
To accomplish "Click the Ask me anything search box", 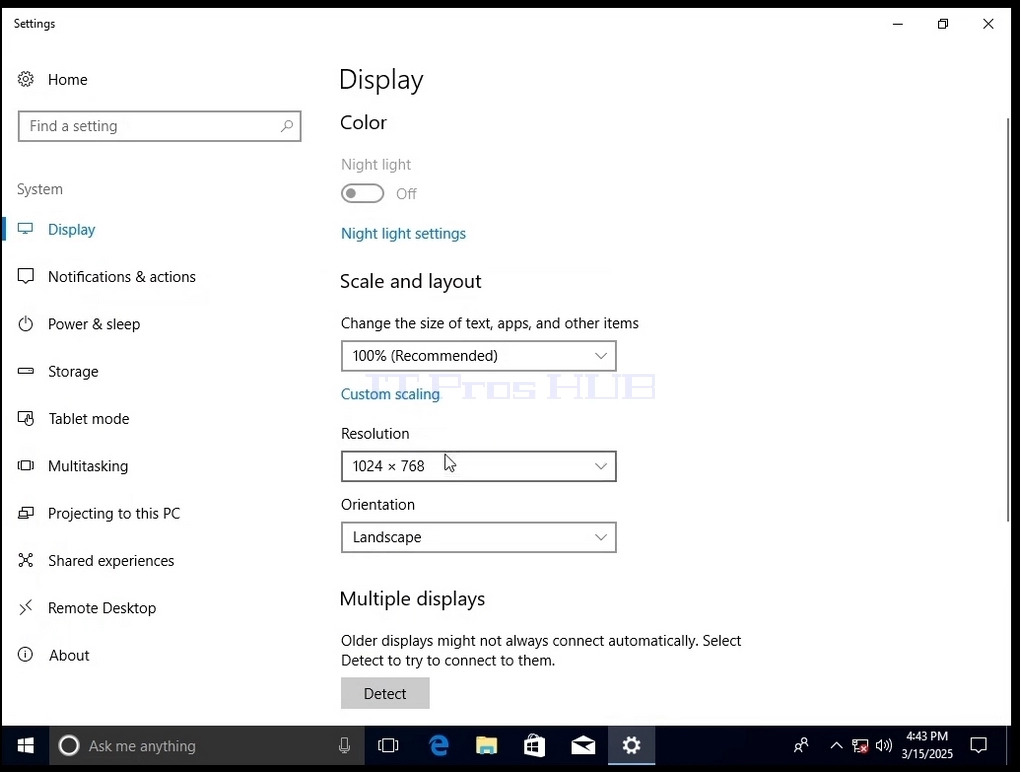I will coord(207,745).
